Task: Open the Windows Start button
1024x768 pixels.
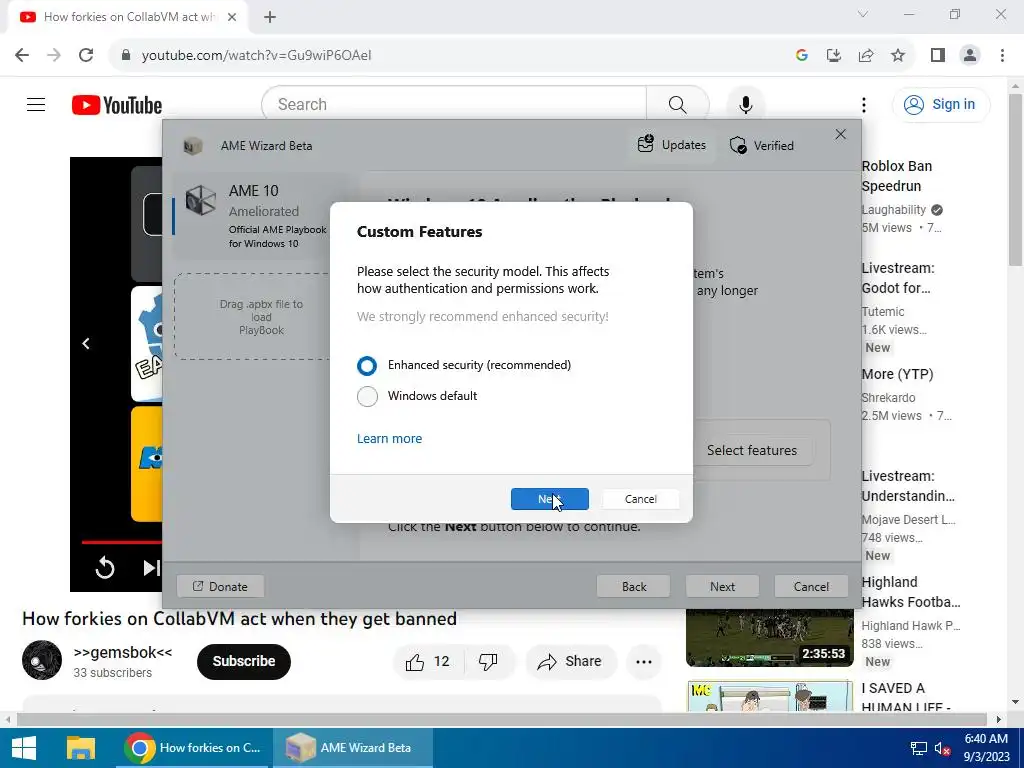Action: [24, 748]
